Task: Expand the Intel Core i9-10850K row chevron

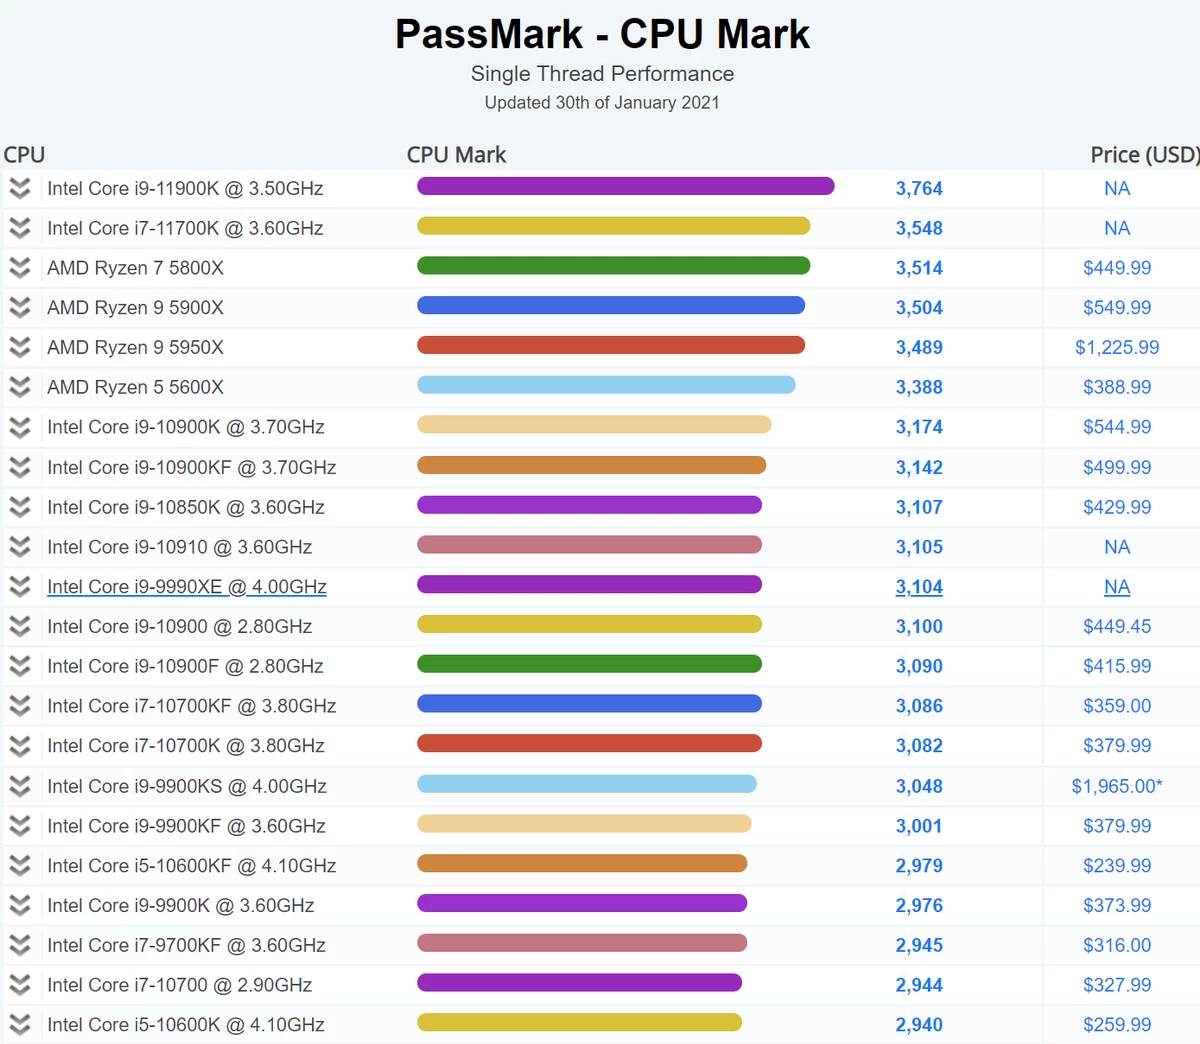Action: pyautogui.click(x=20, y=507)
